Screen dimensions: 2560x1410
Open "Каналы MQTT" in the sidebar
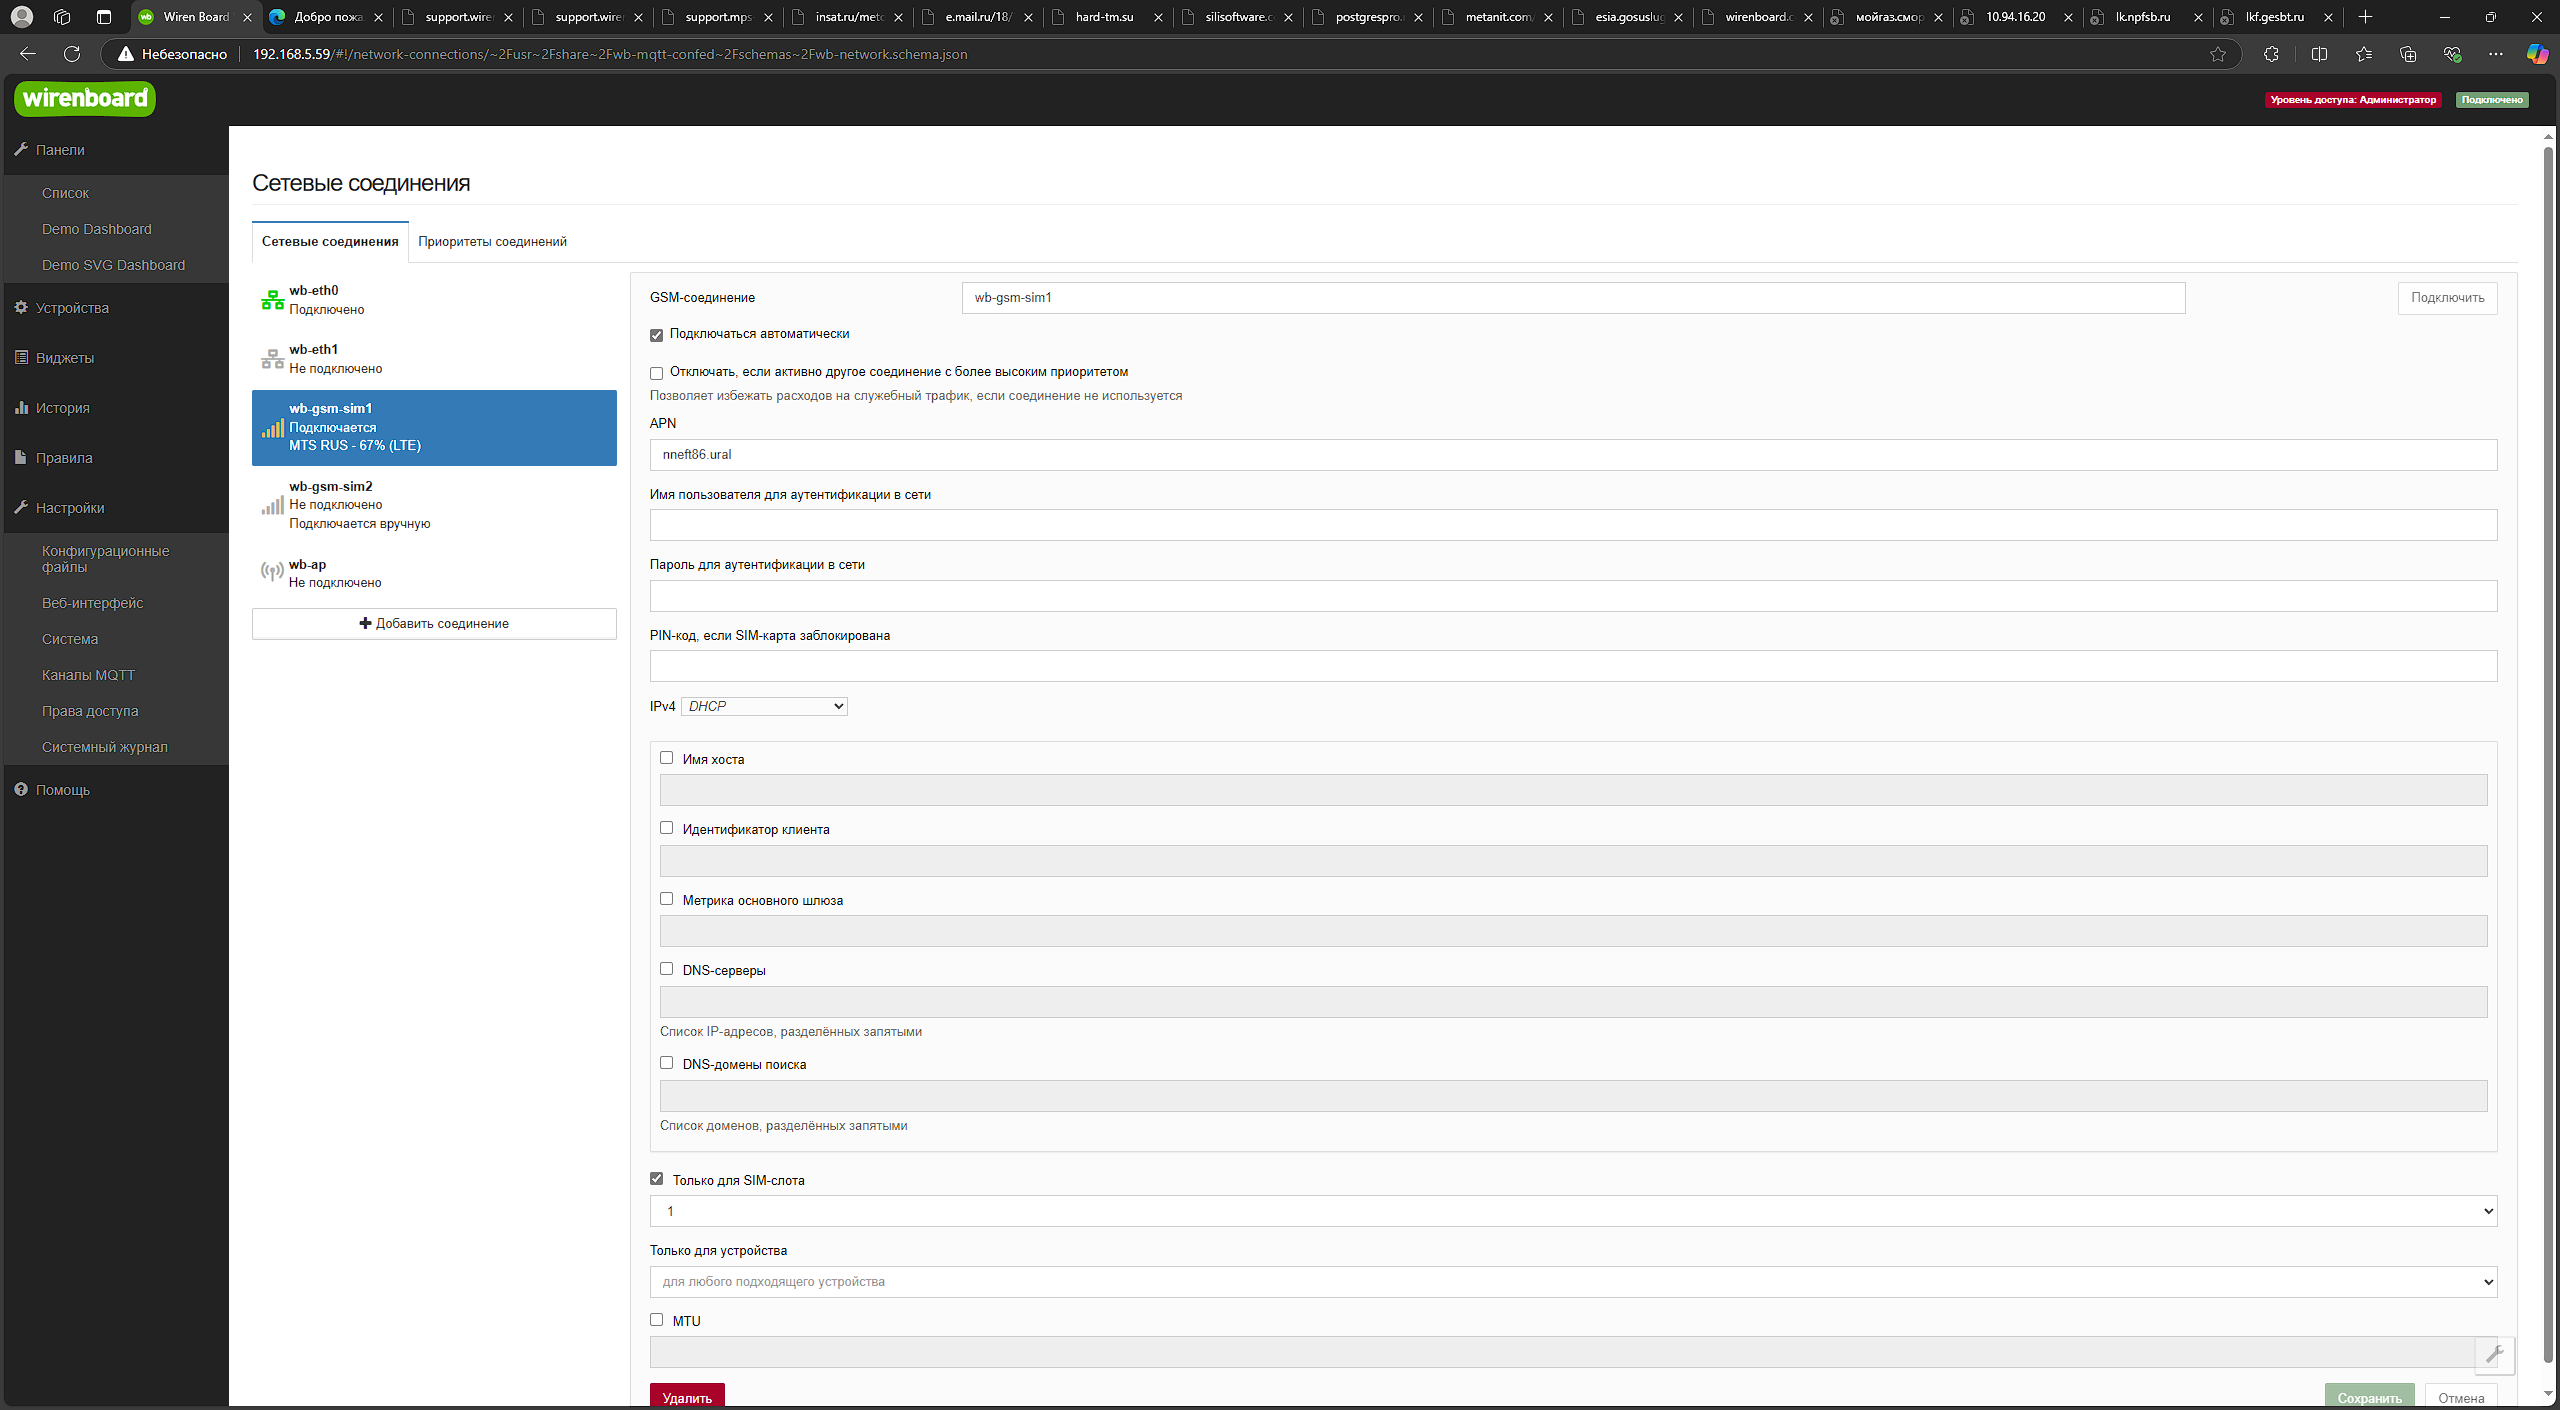(x=88, y=675)
